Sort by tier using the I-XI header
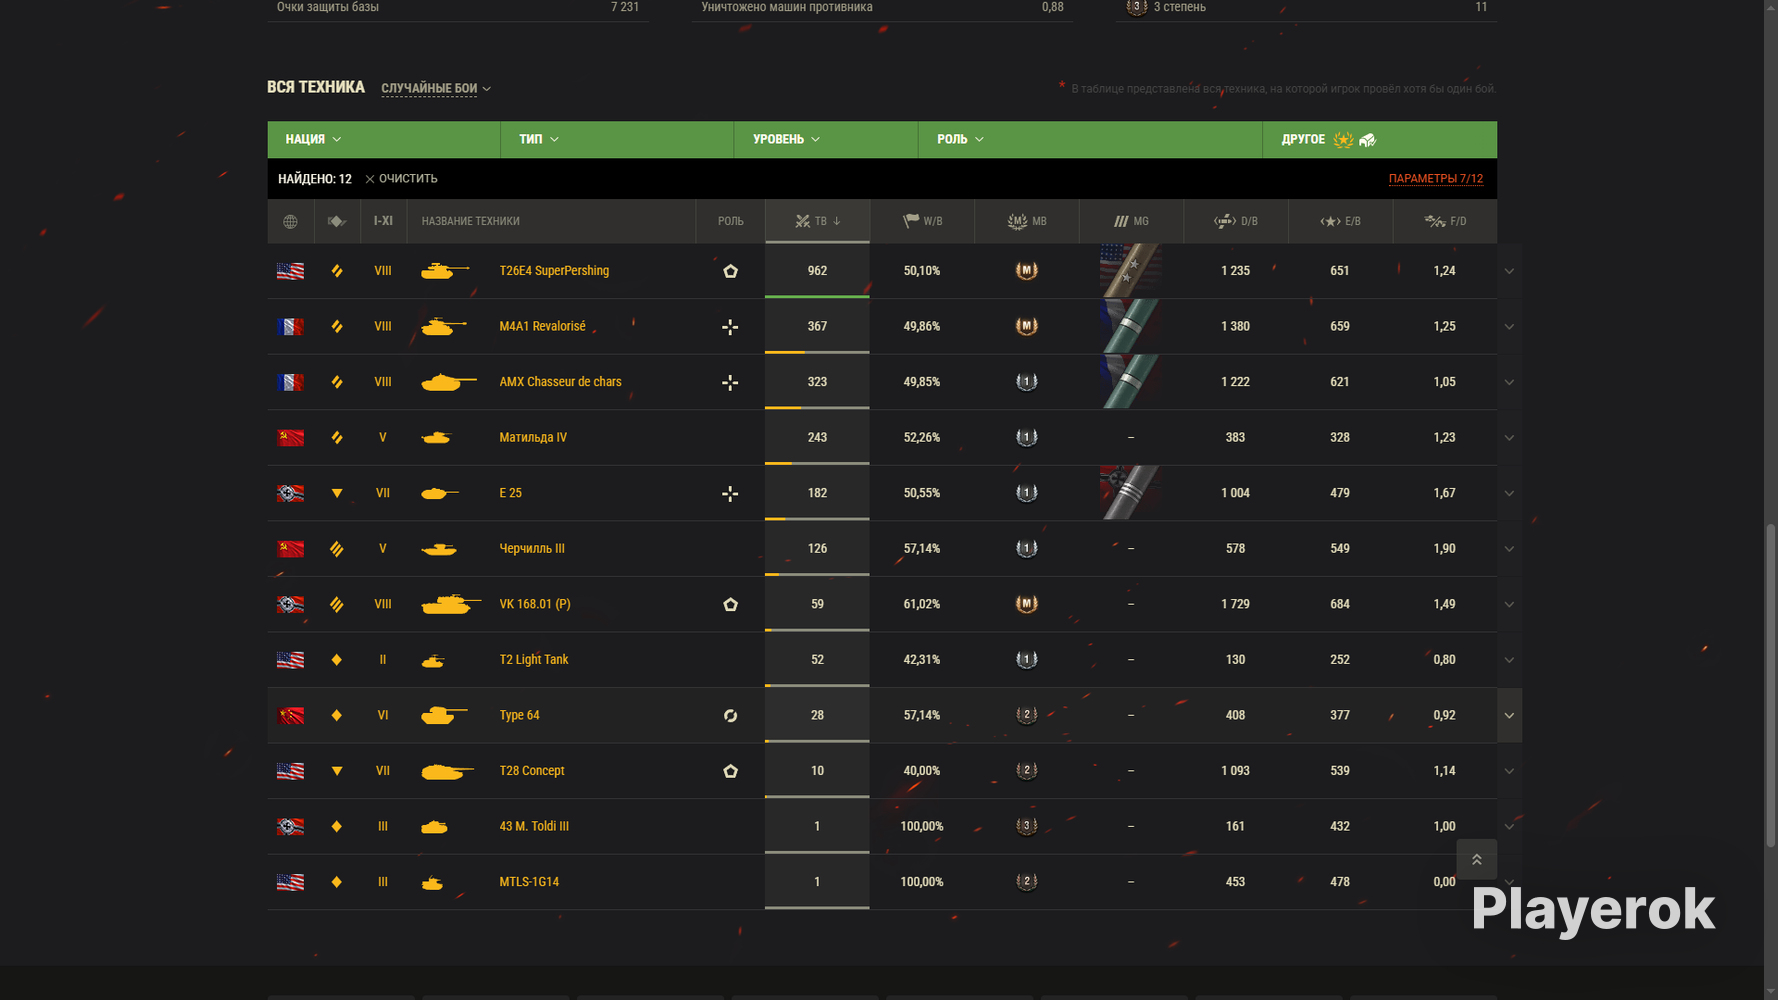The width and height of the screenshot is (1778, 1000). (x=383, y=221)
